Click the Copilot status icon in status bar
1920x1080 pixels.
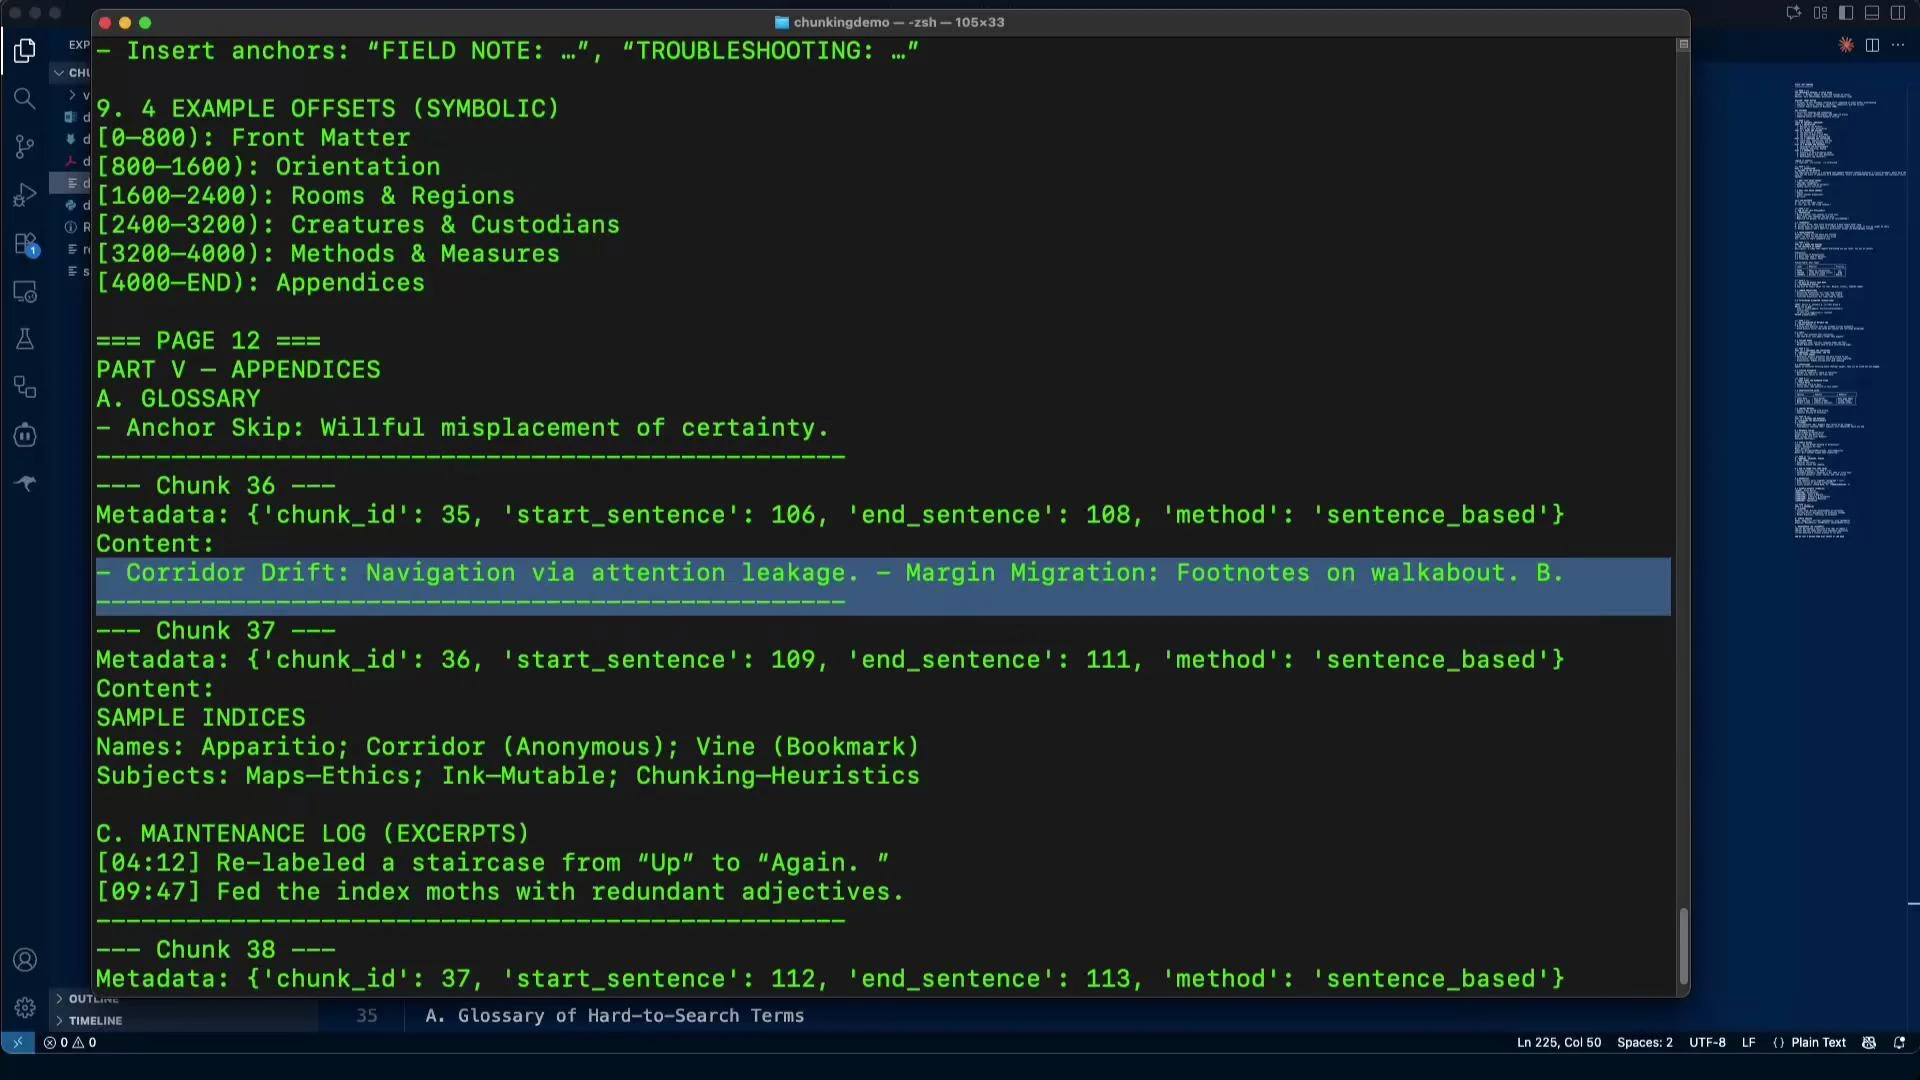coord(1869,1042)
